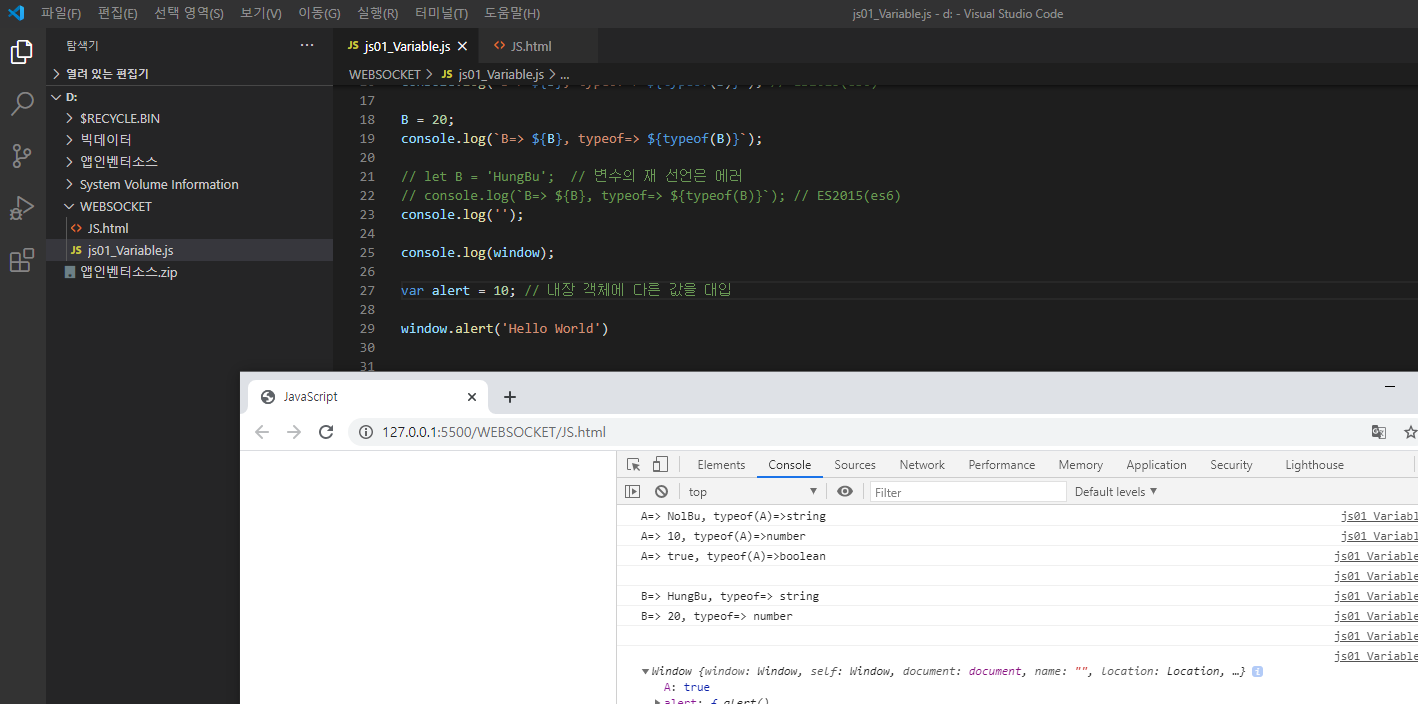Image resolution: width=1418 pixels, height=704 pixels.
Task: Open the Source Control view
Action: click(22, 156)
